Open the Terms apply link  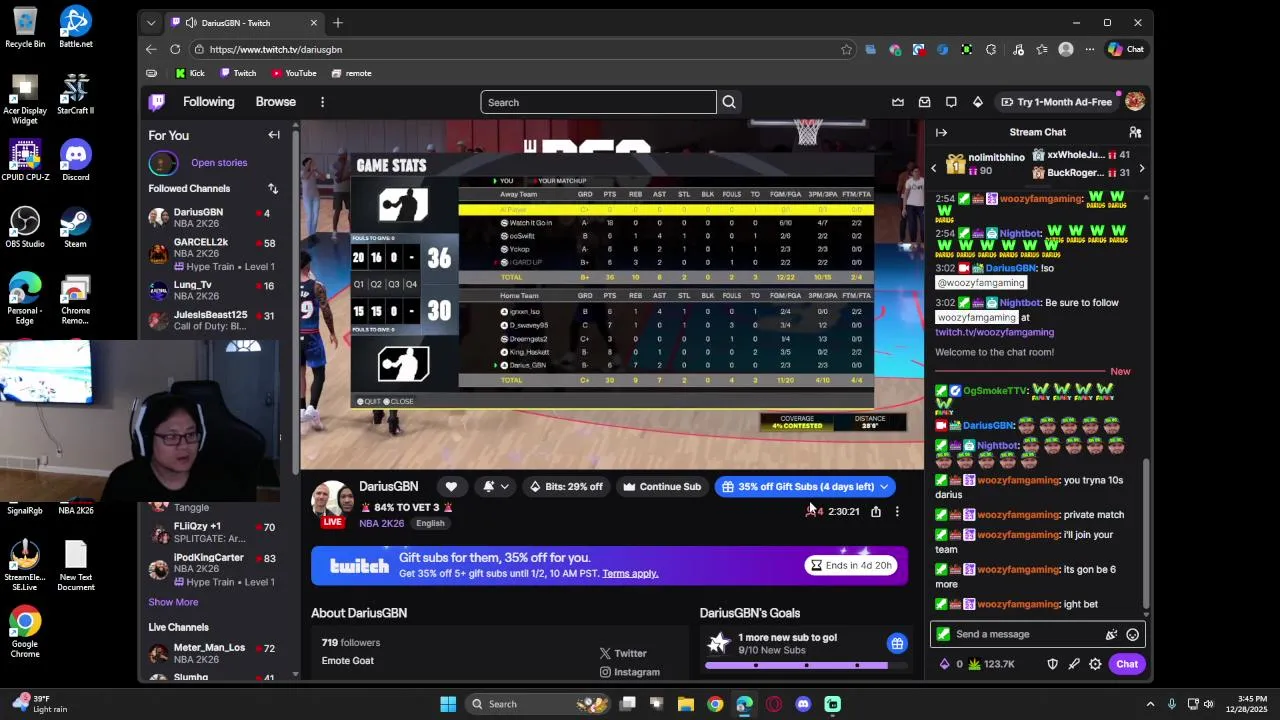point(630,574)
